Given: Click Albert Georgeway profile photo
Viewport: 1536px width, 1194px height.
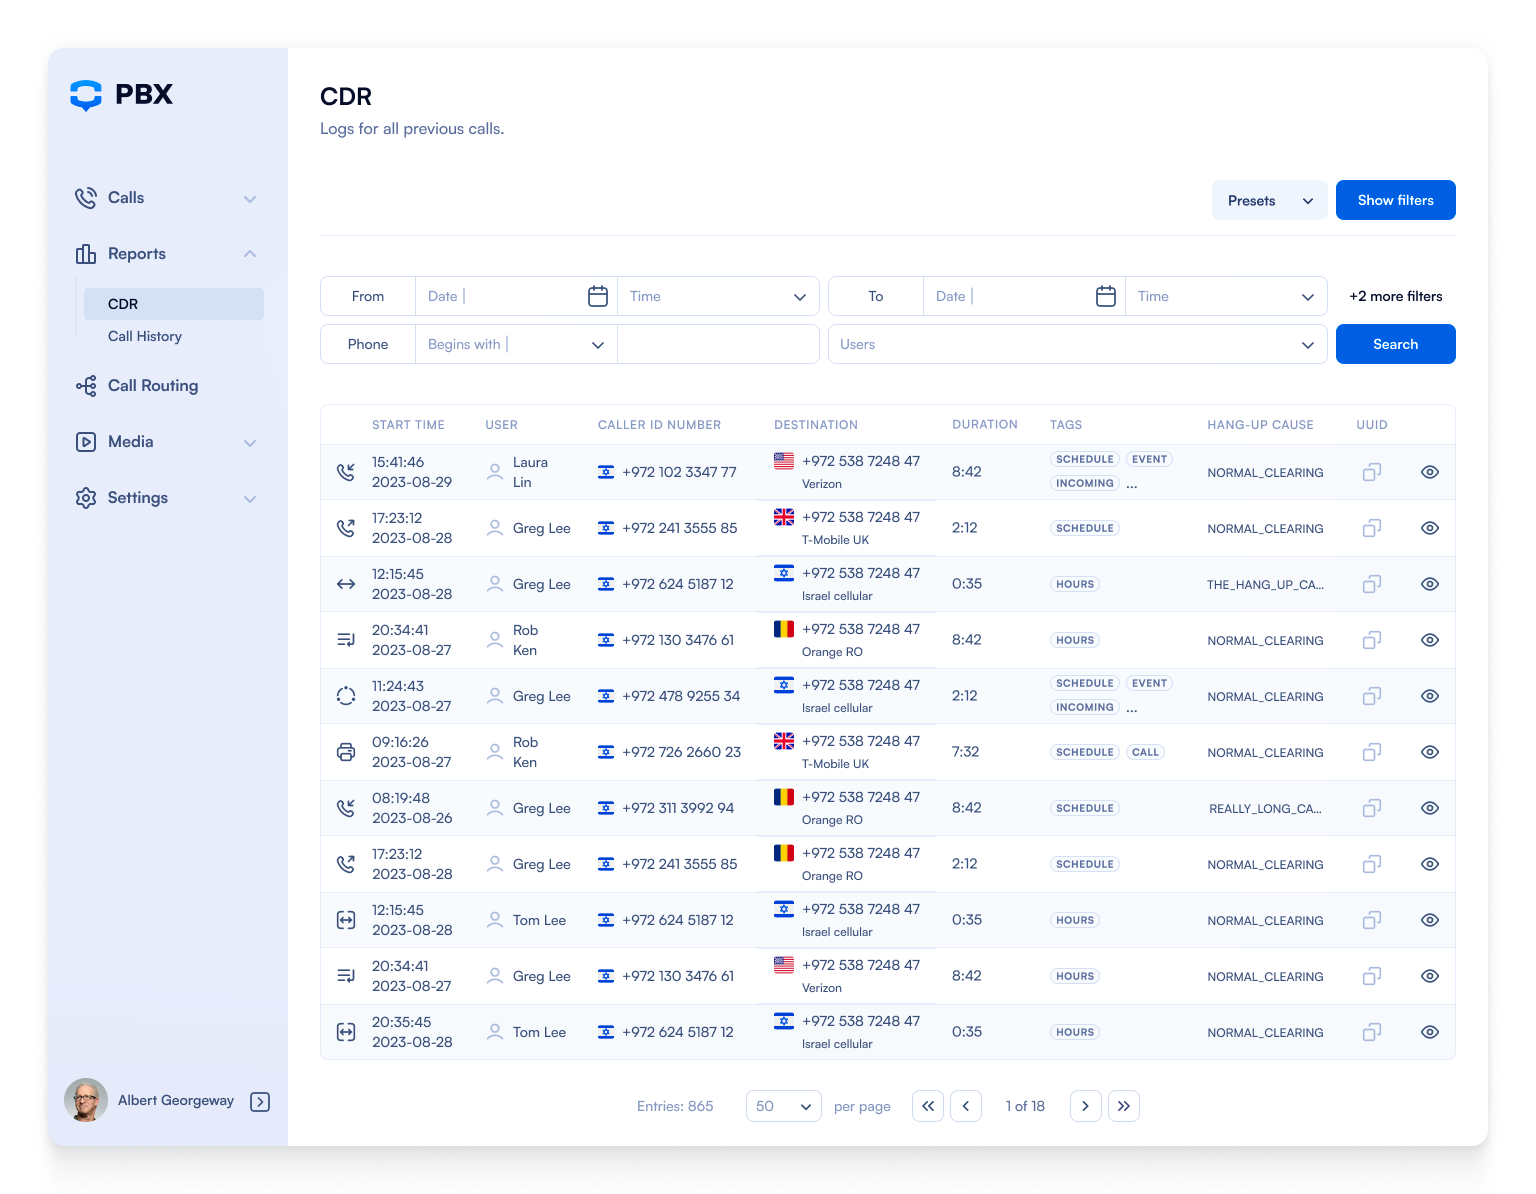Looking at the screenshot, I should [x=86, y=1100].
